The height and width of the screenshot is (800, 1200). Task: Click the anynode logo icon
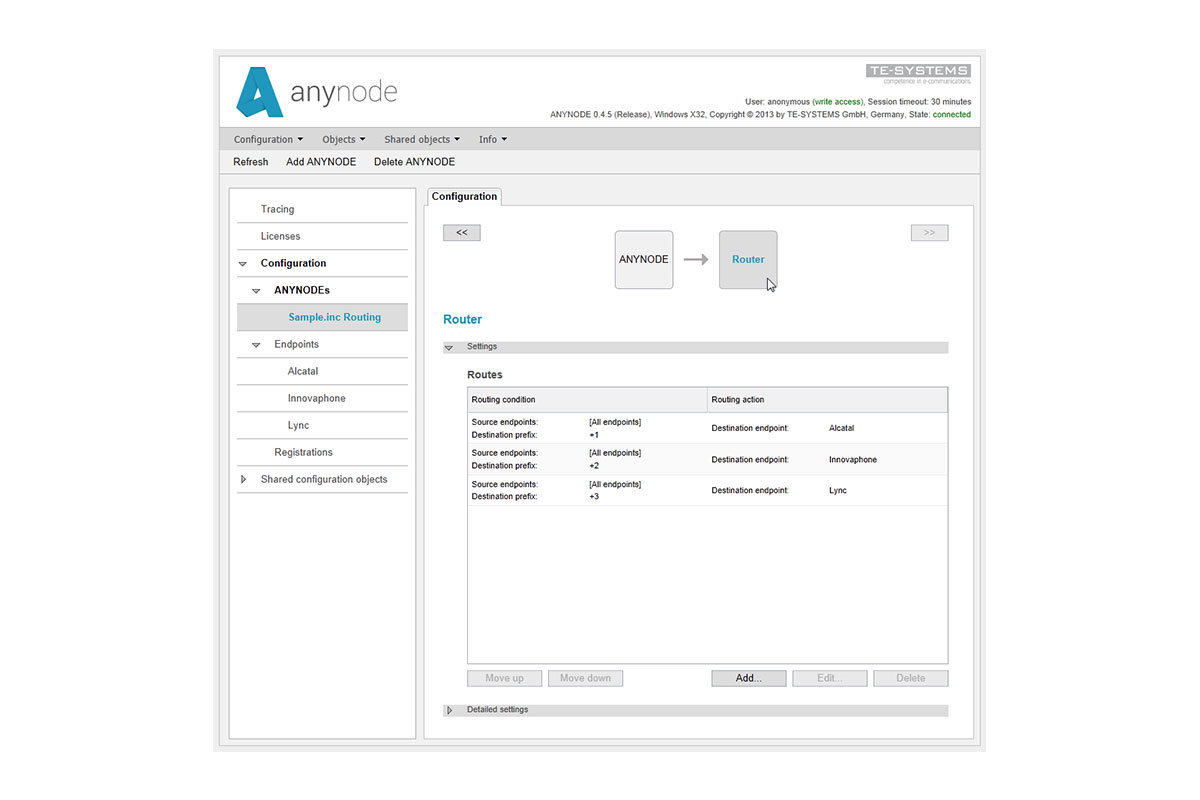pyautogui.click(x=259, y=92)
